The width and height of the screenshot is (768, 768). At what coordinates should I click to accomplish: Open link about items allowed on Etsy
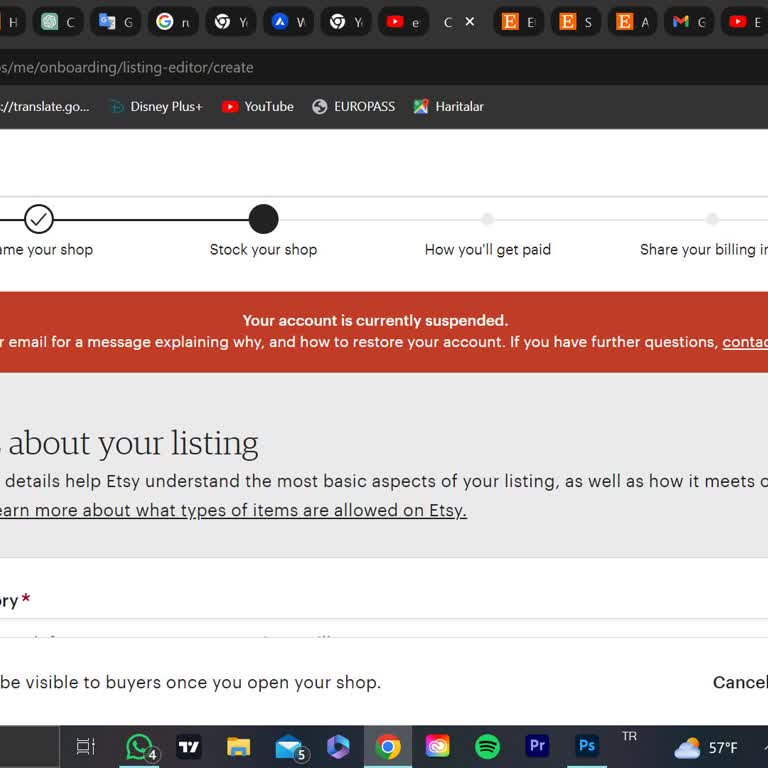coord(233,510)
